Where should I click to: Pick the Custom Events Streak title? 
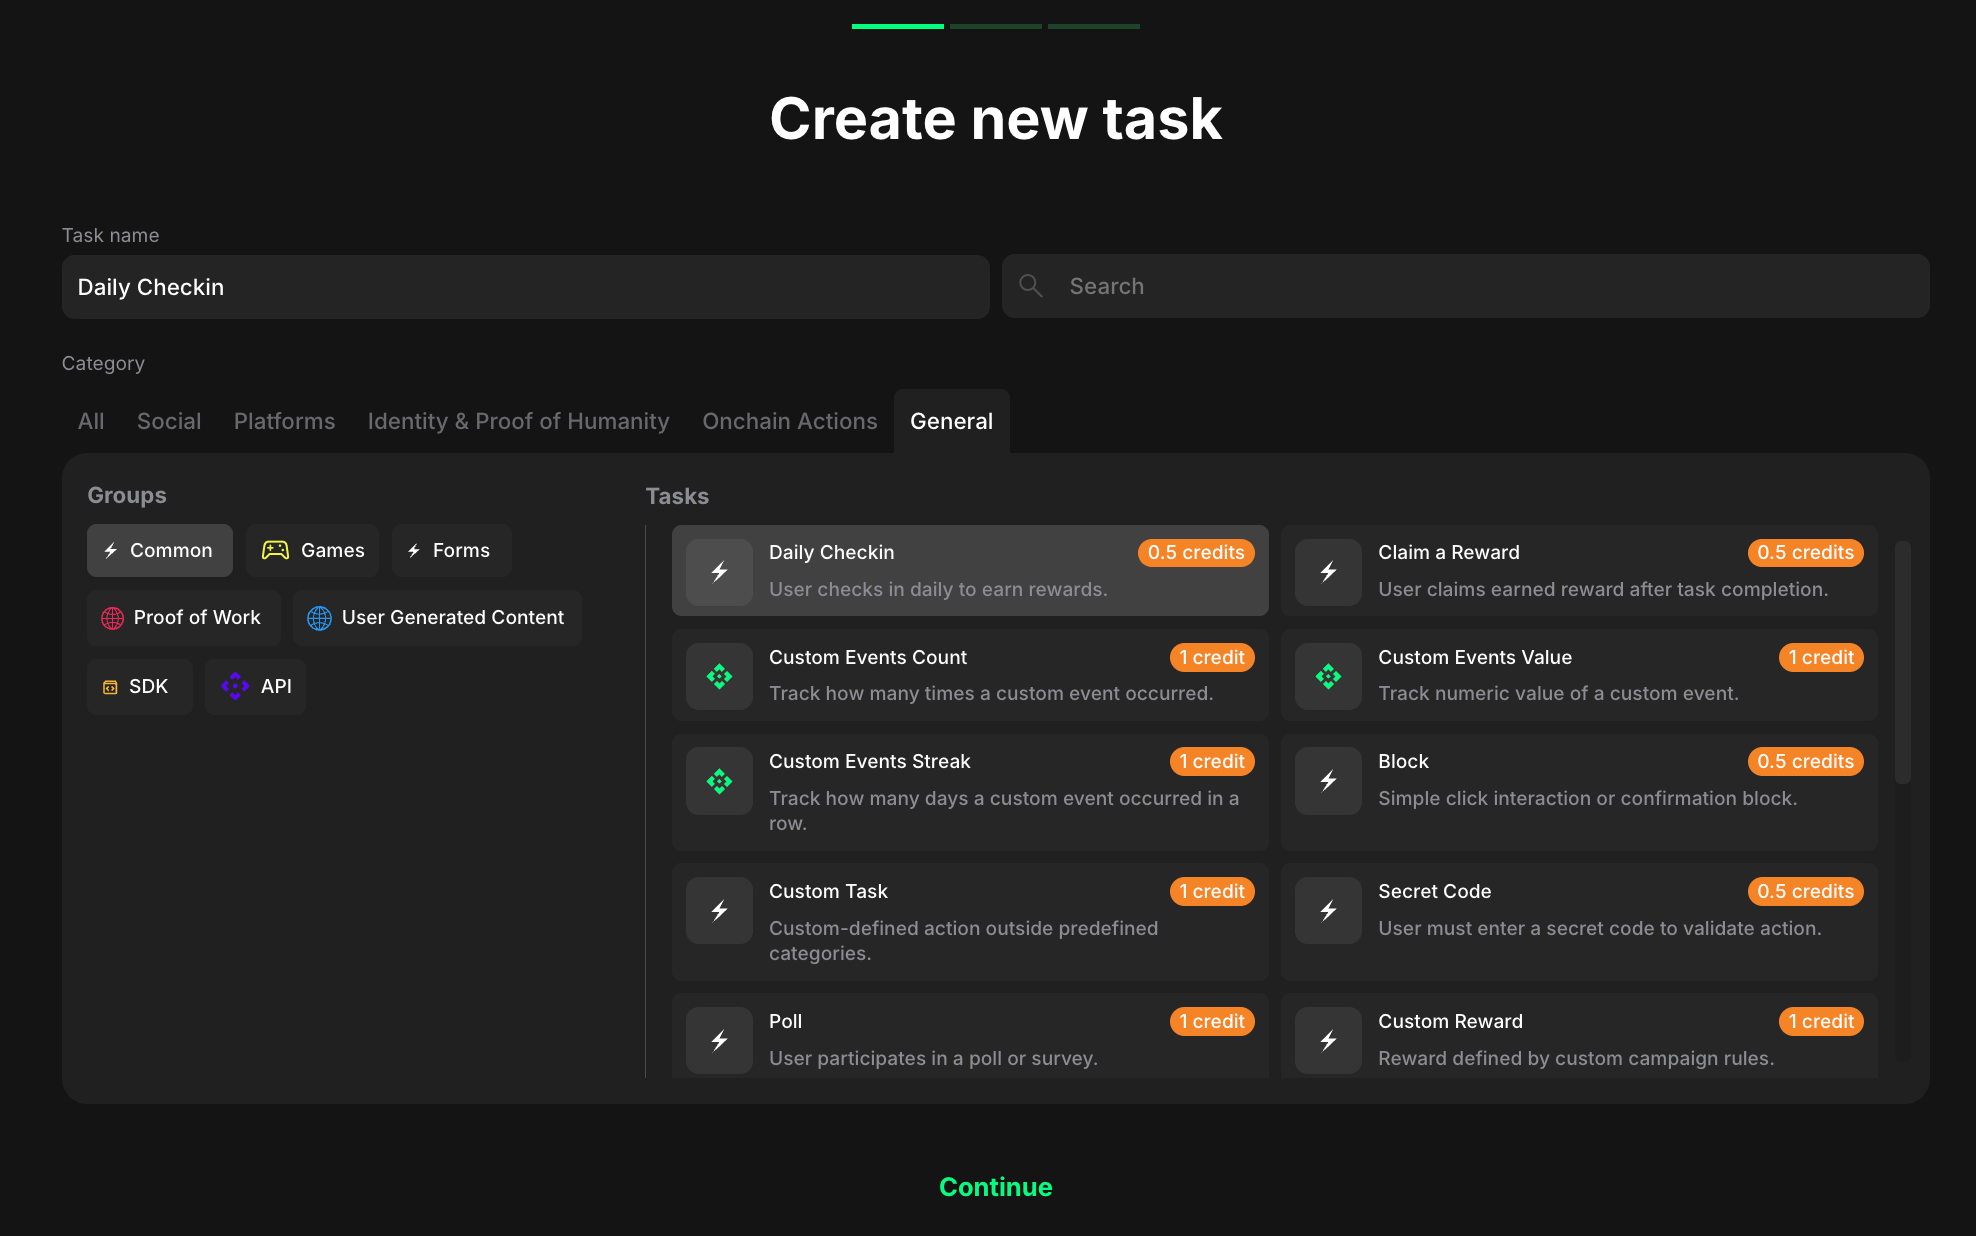tap(869, 761)
